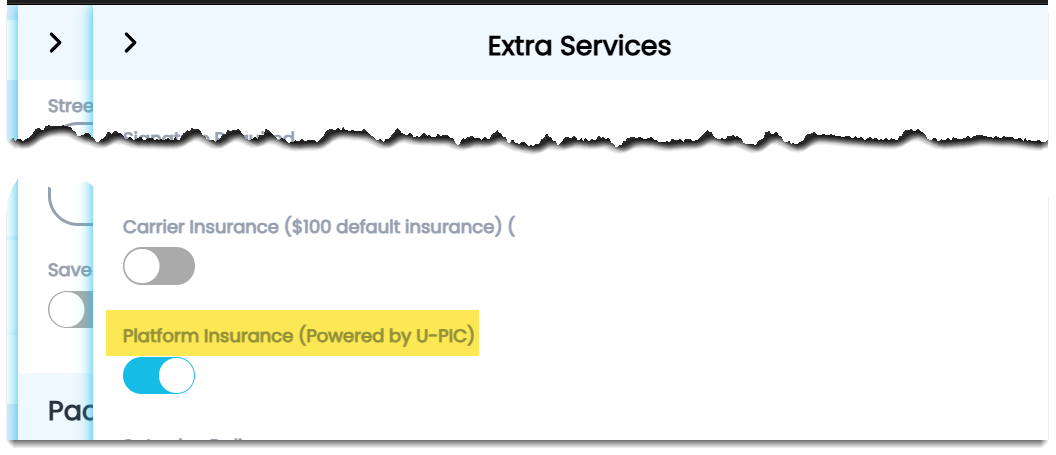This screenshot has width=1056, height=455.
Task: Click the Extra Services panel title
Action: pos(579,45)
